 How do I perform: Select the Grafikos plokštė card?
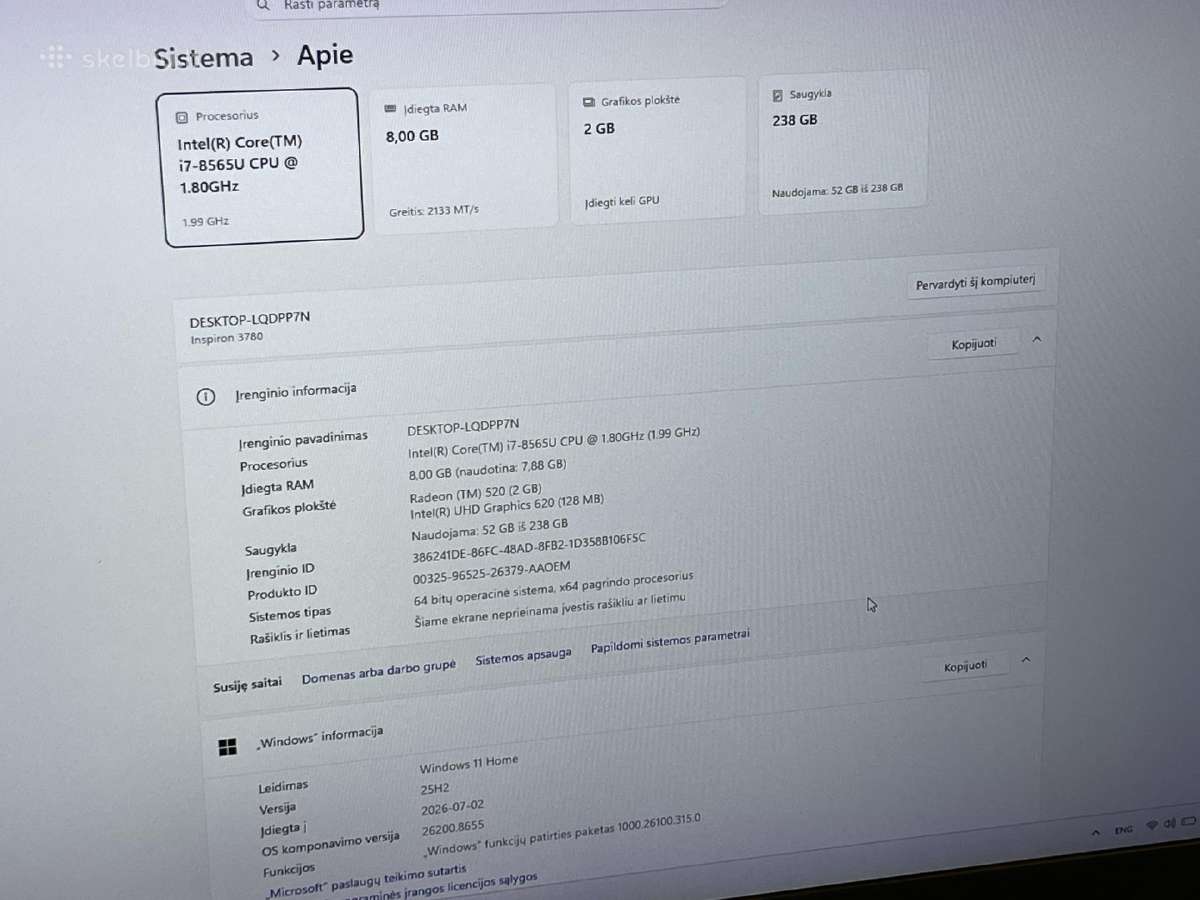click(x=658, y=149)
